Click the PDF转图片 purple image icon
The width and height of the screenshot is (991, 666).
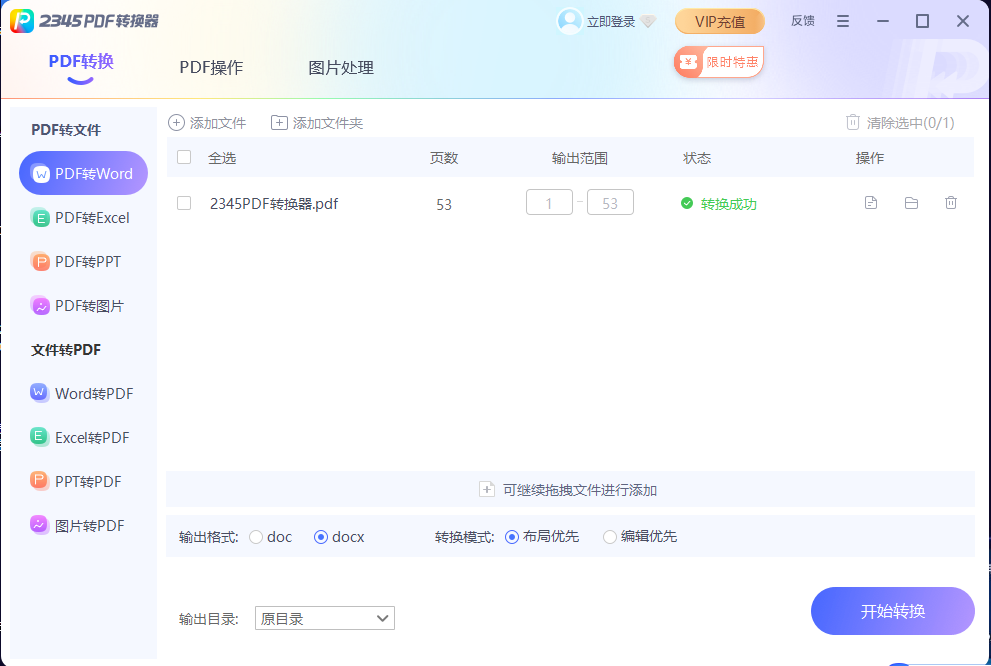(40, 306)
